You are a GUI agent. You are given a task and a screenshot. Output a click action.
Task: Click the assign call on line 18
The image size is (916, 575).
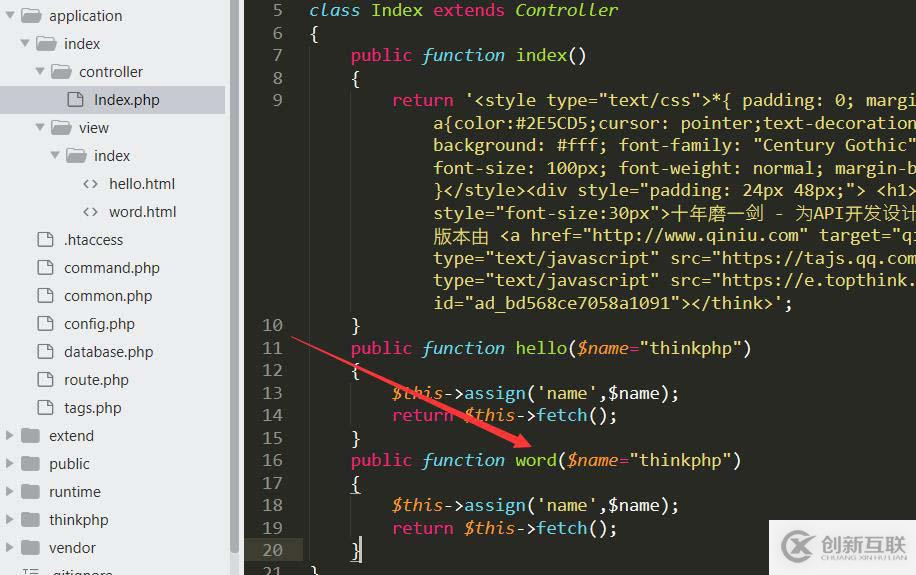(495, 505)
